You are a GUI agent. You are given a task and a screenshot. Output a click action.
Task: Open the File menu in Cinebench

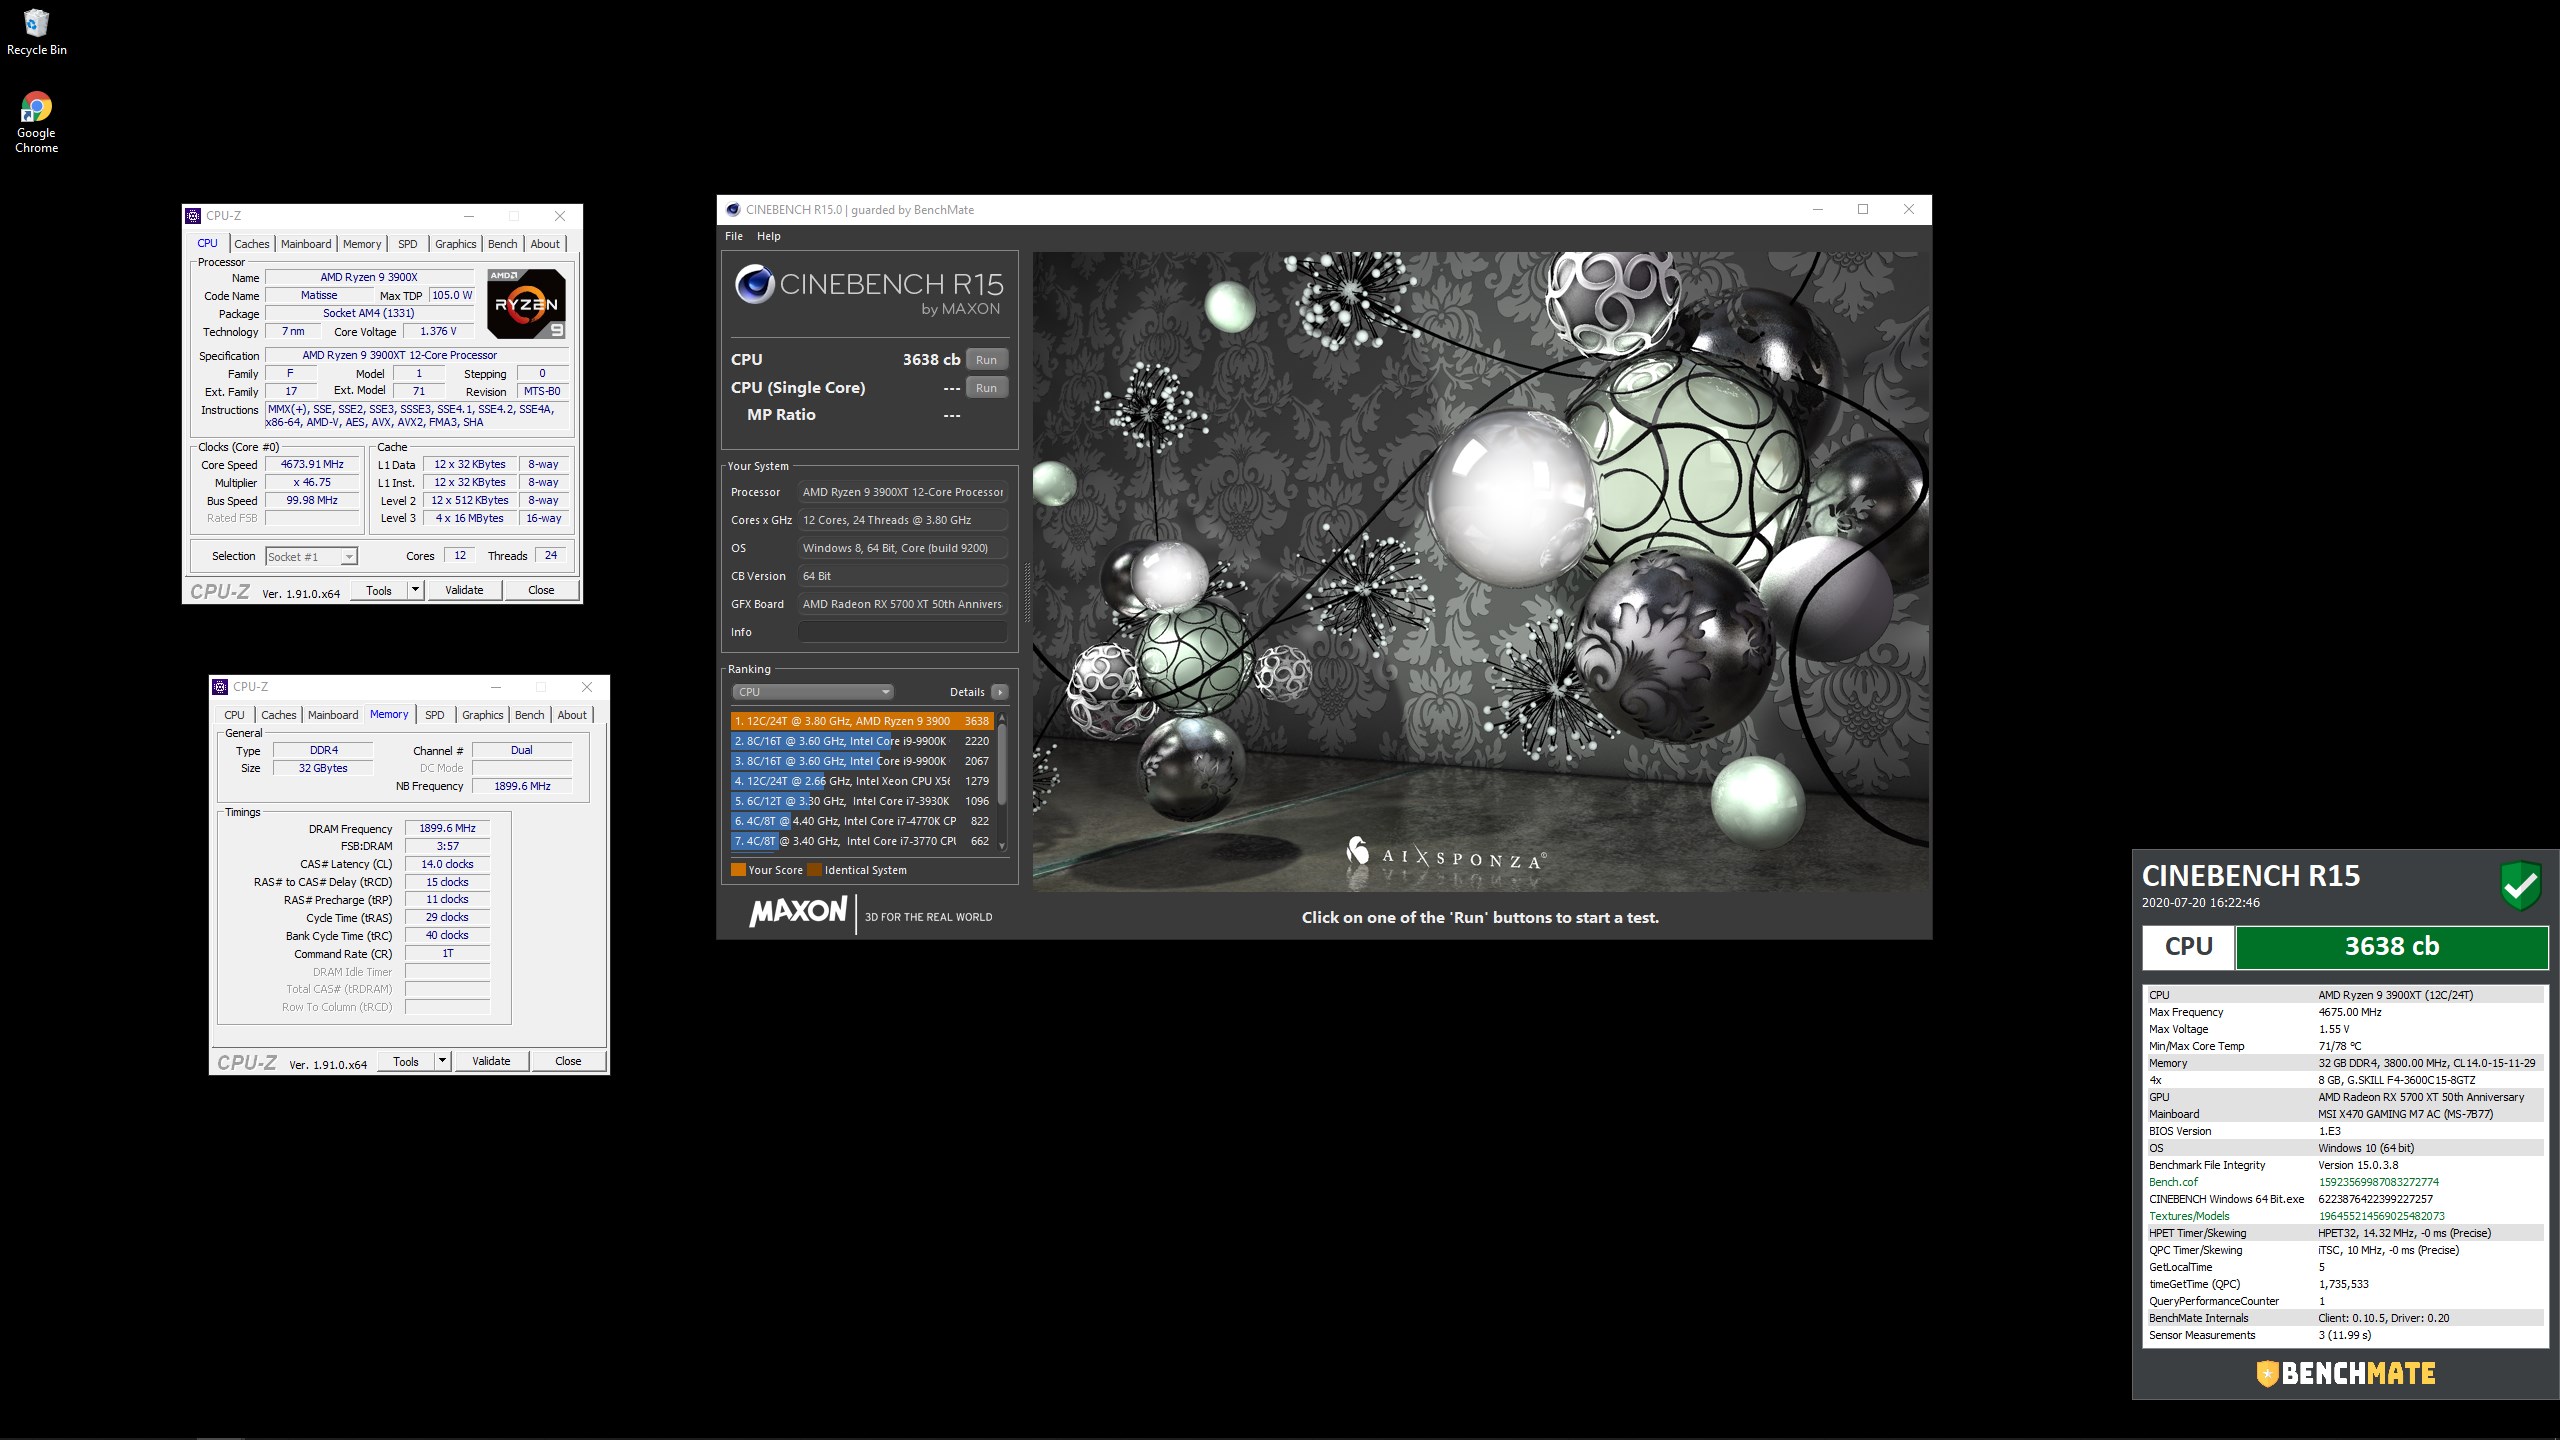[x=734, y=236]
